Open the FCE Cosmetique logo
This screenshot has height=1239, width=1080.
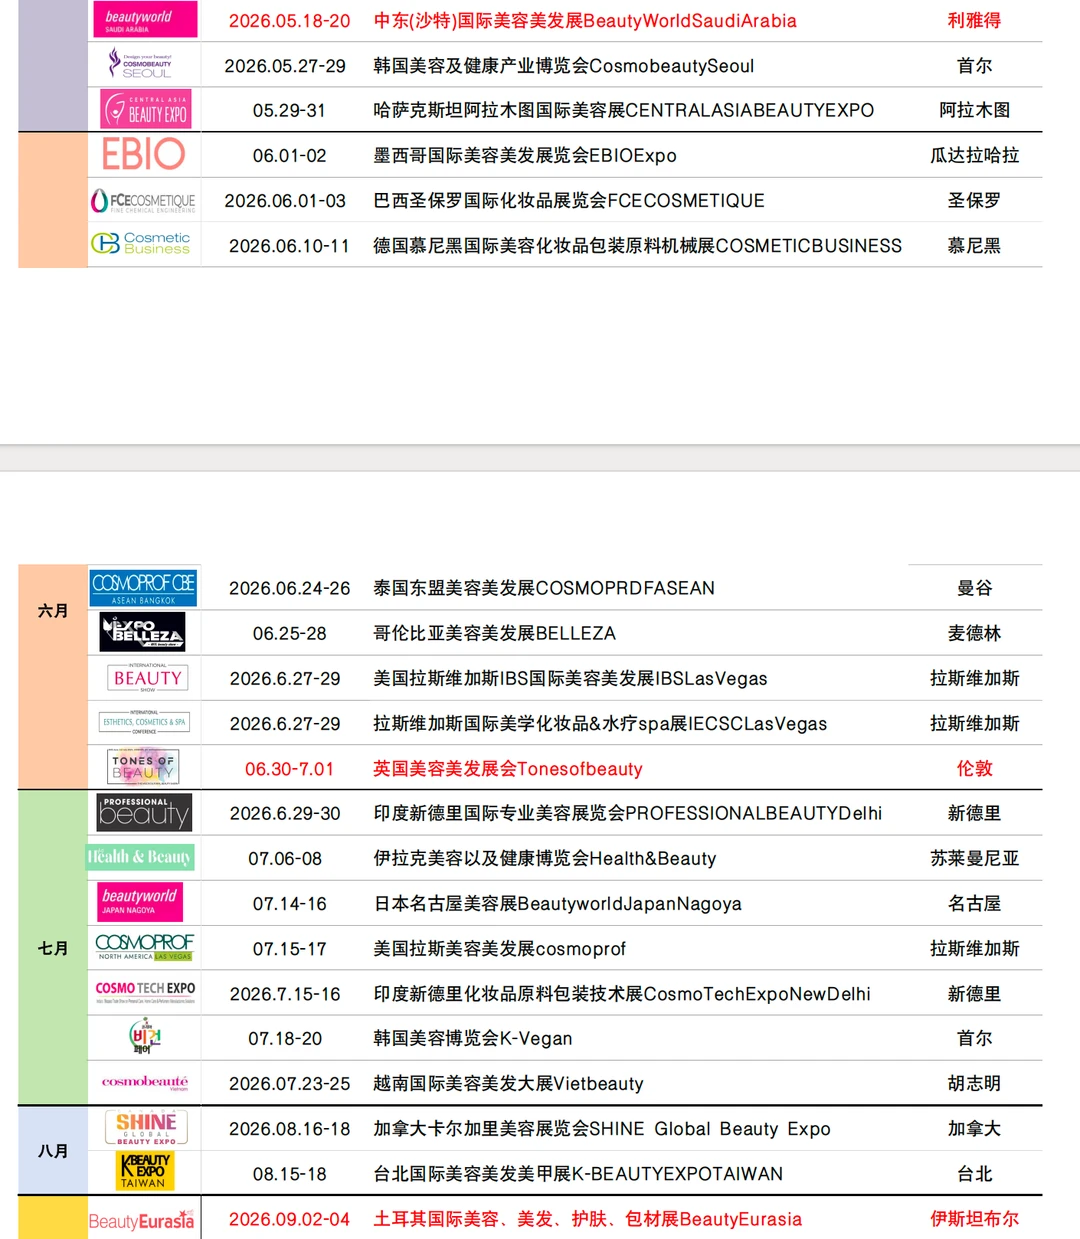point(143,200)
